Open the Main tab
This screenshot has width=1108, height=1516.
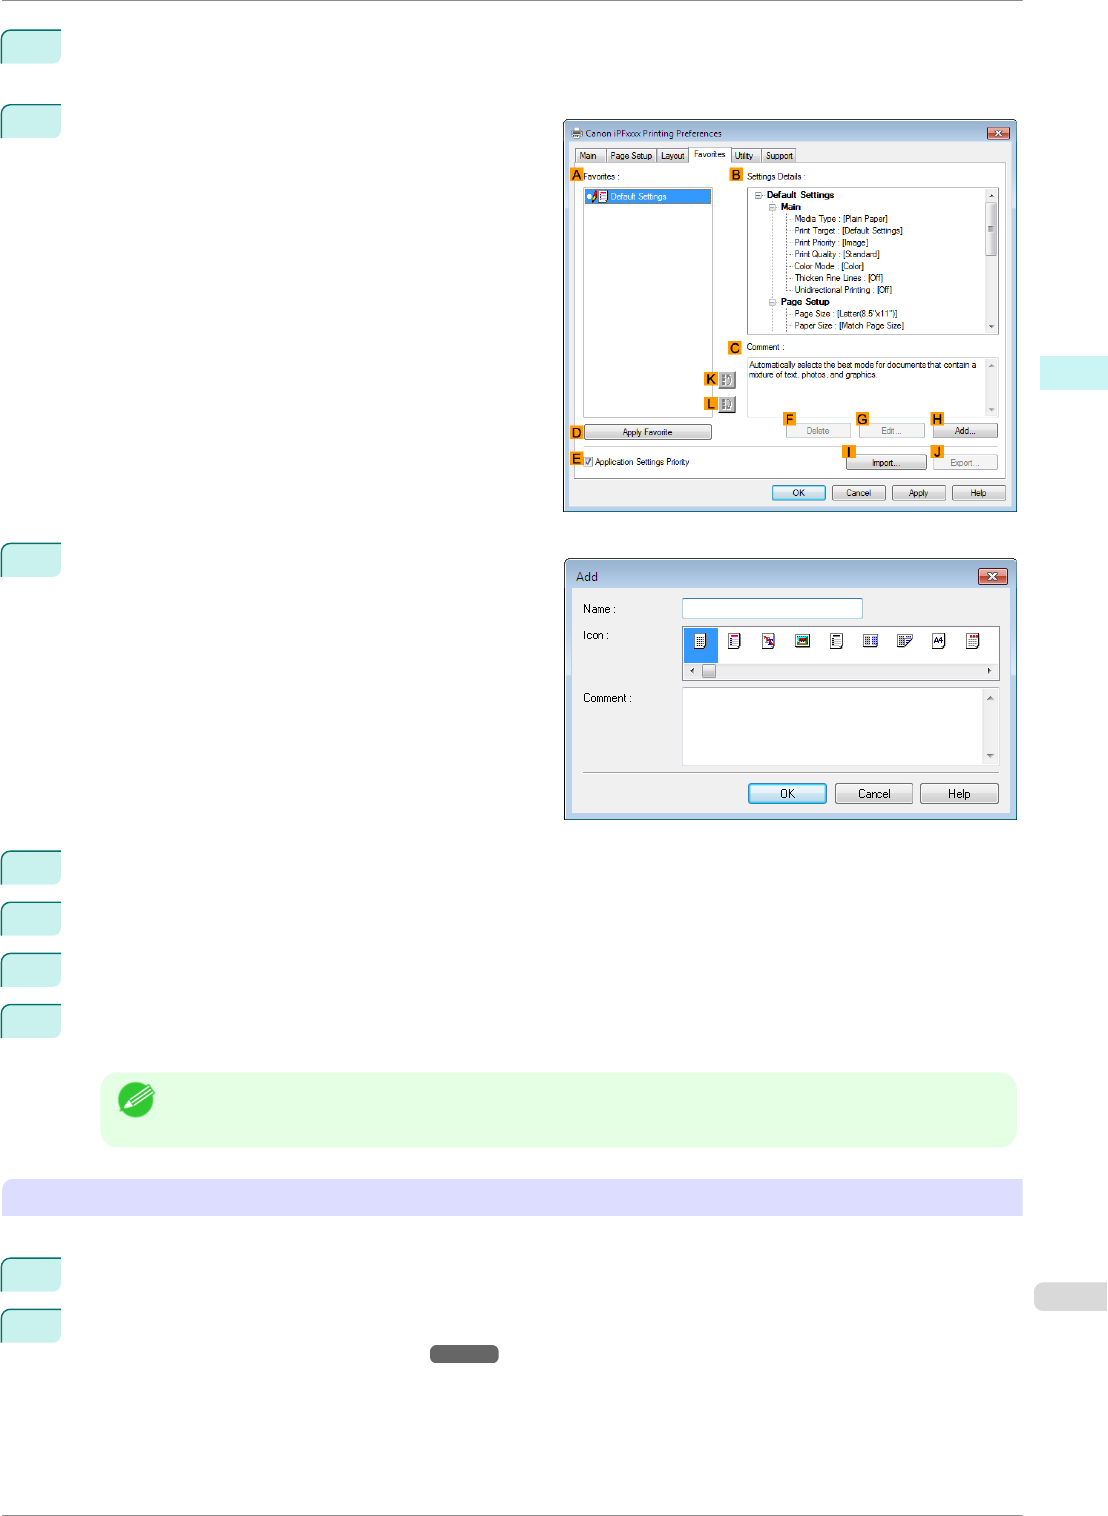pyautogui.click(x=588, y=156)
